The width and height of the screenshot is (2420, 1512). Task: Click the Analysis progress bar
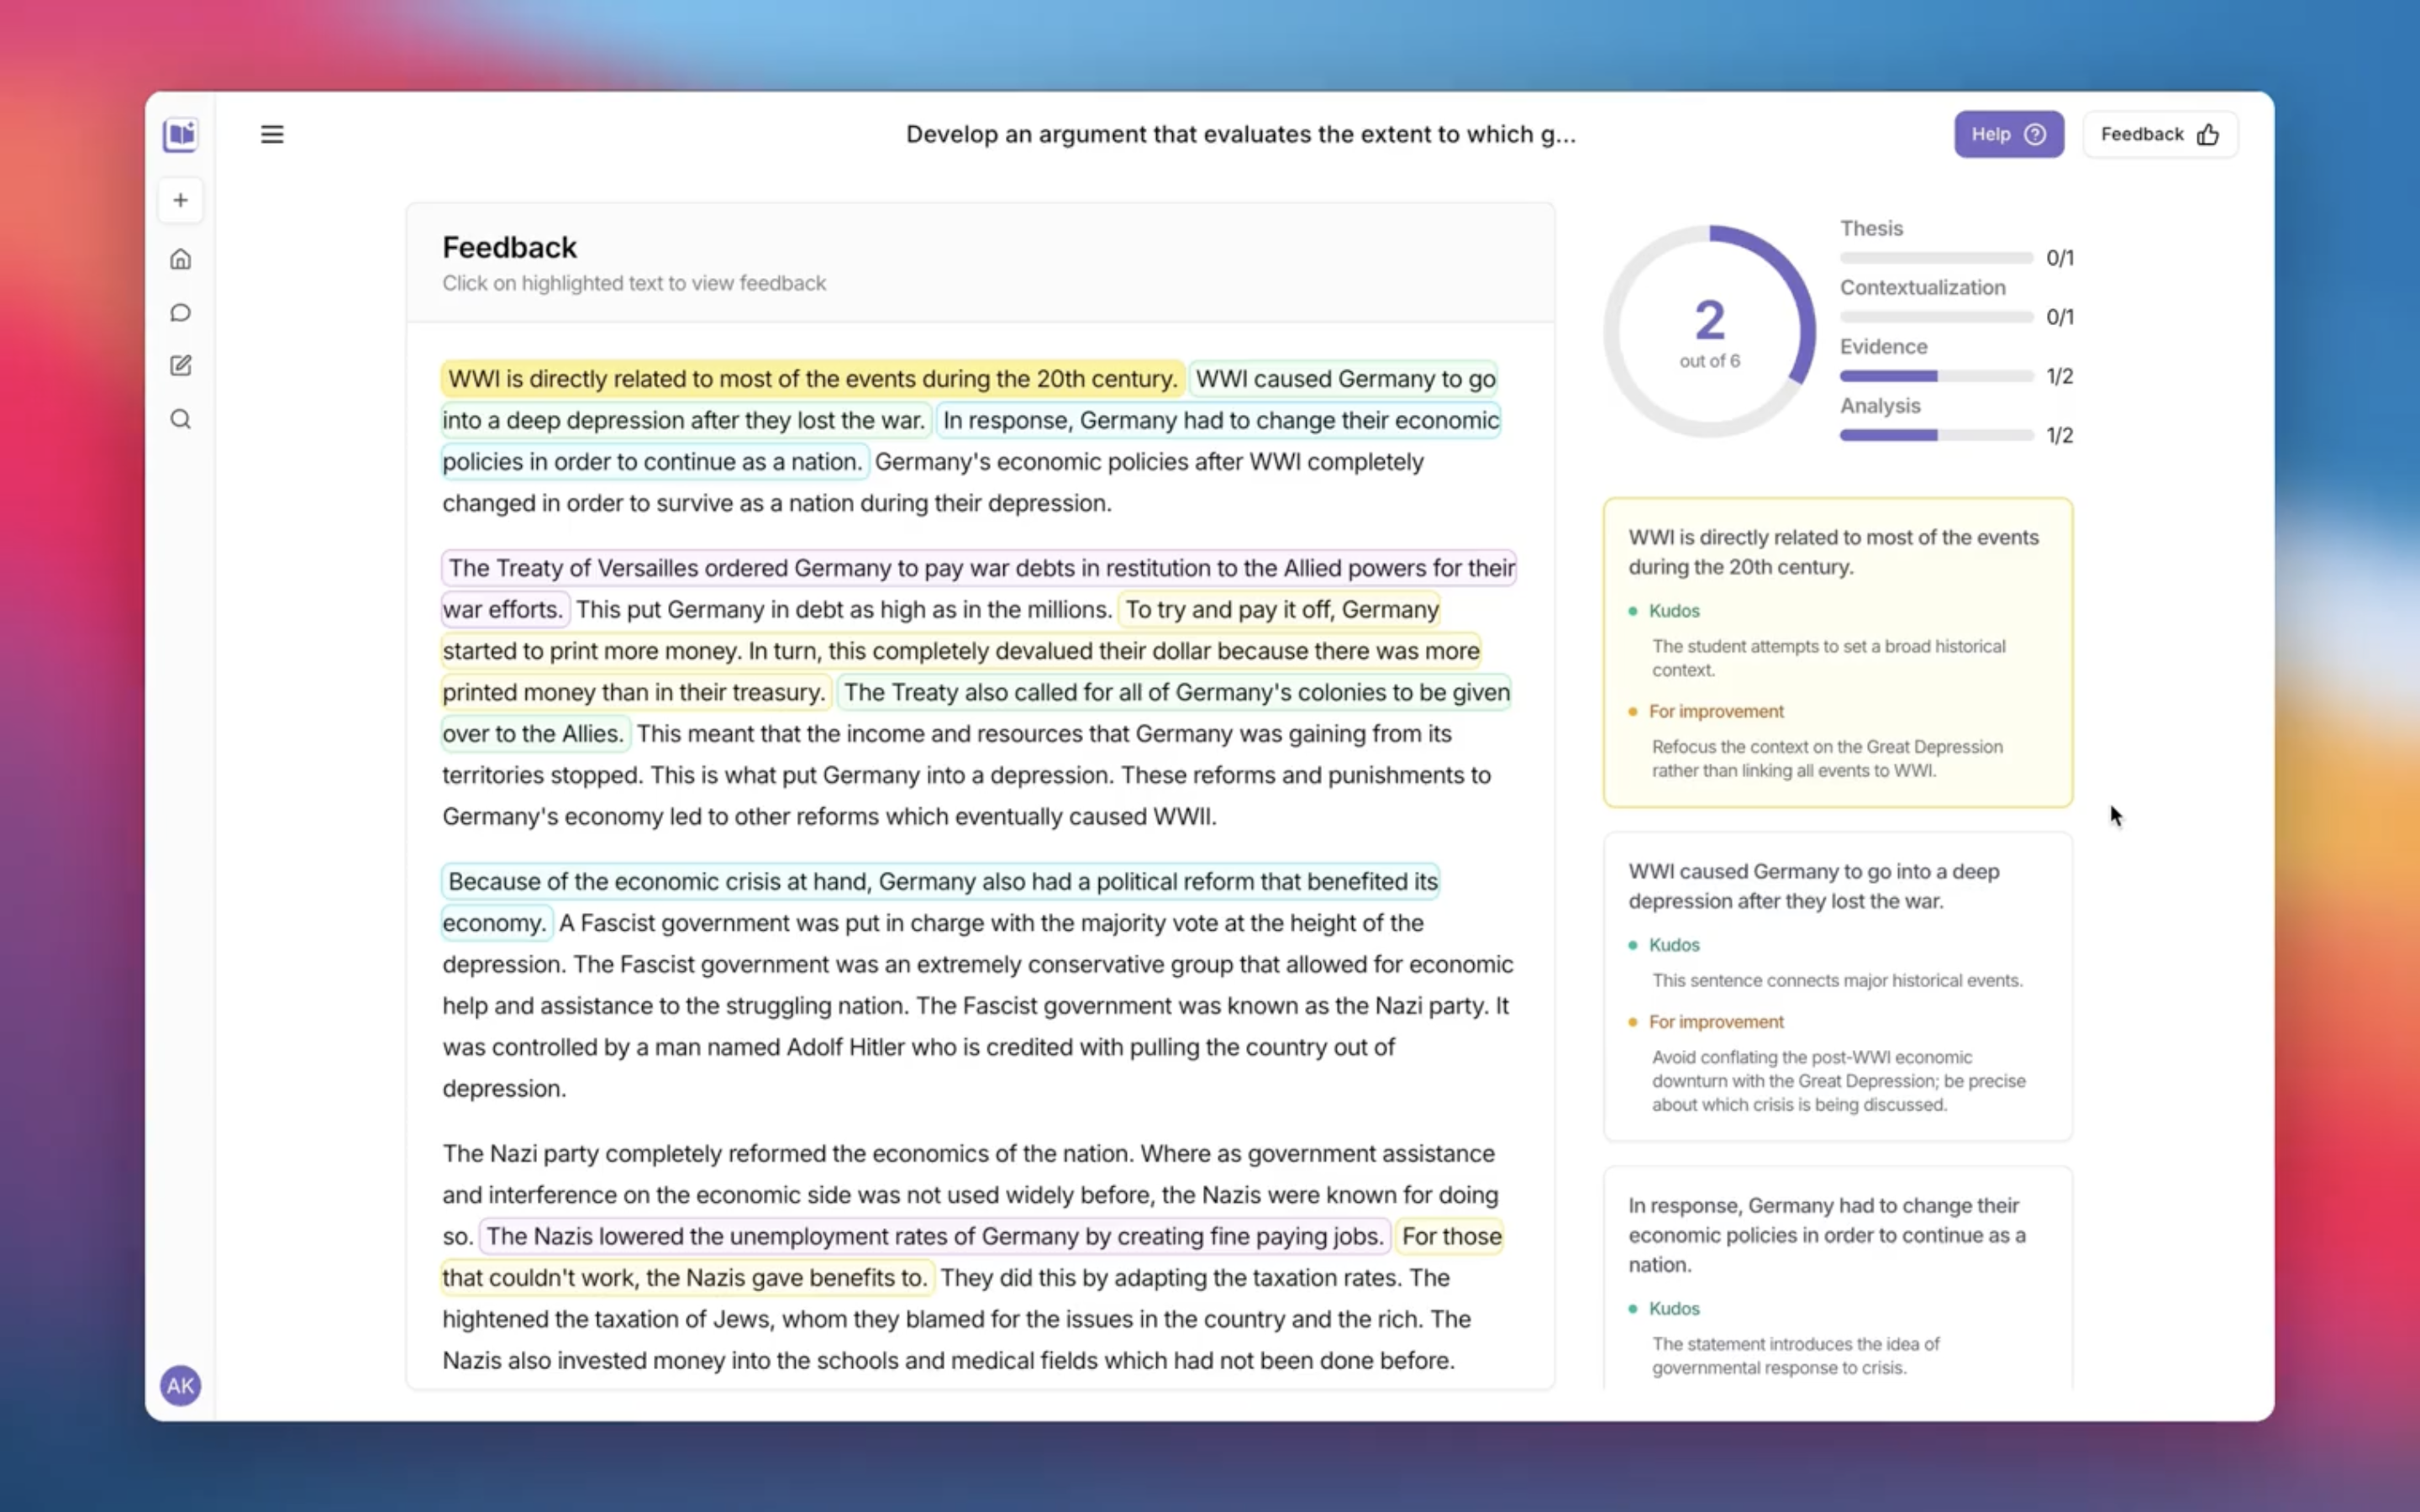click(1935, 435)
